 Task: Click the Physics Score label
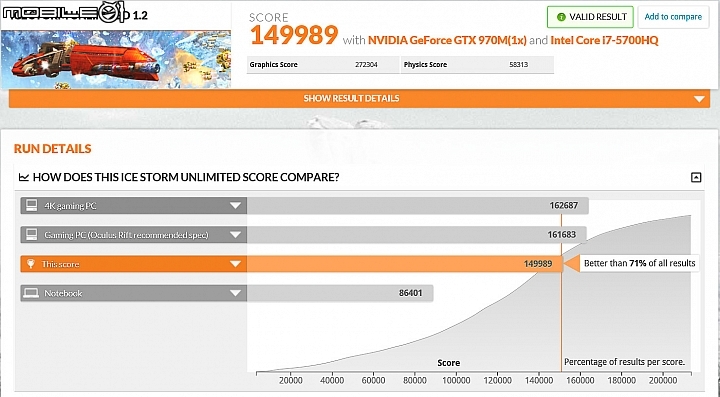pos(425,65)
